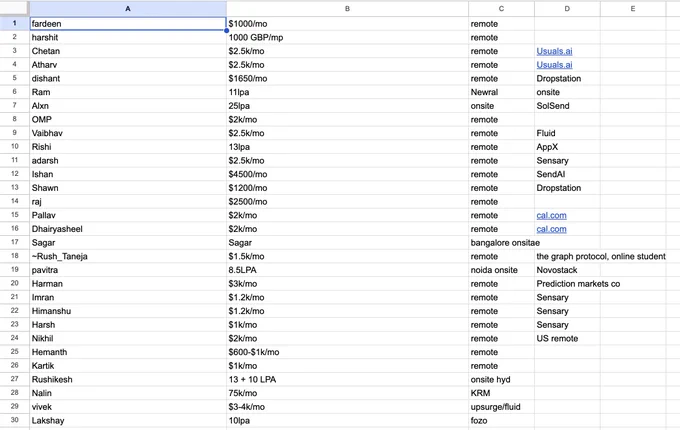
Task: Click the "Dhairyasheel" name cell
Action: click(x=128, y=229)
